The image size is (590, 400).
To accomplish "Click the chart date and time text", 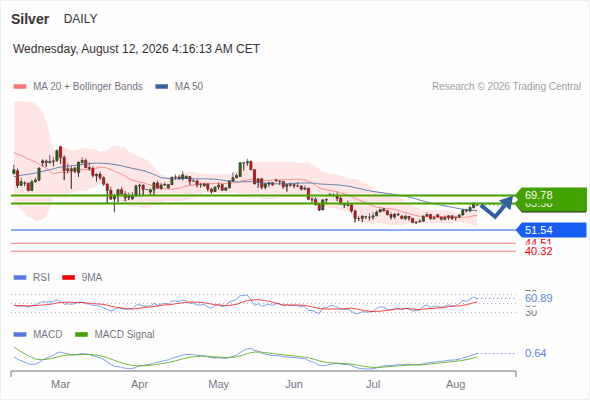I will [x=136, y=49].
